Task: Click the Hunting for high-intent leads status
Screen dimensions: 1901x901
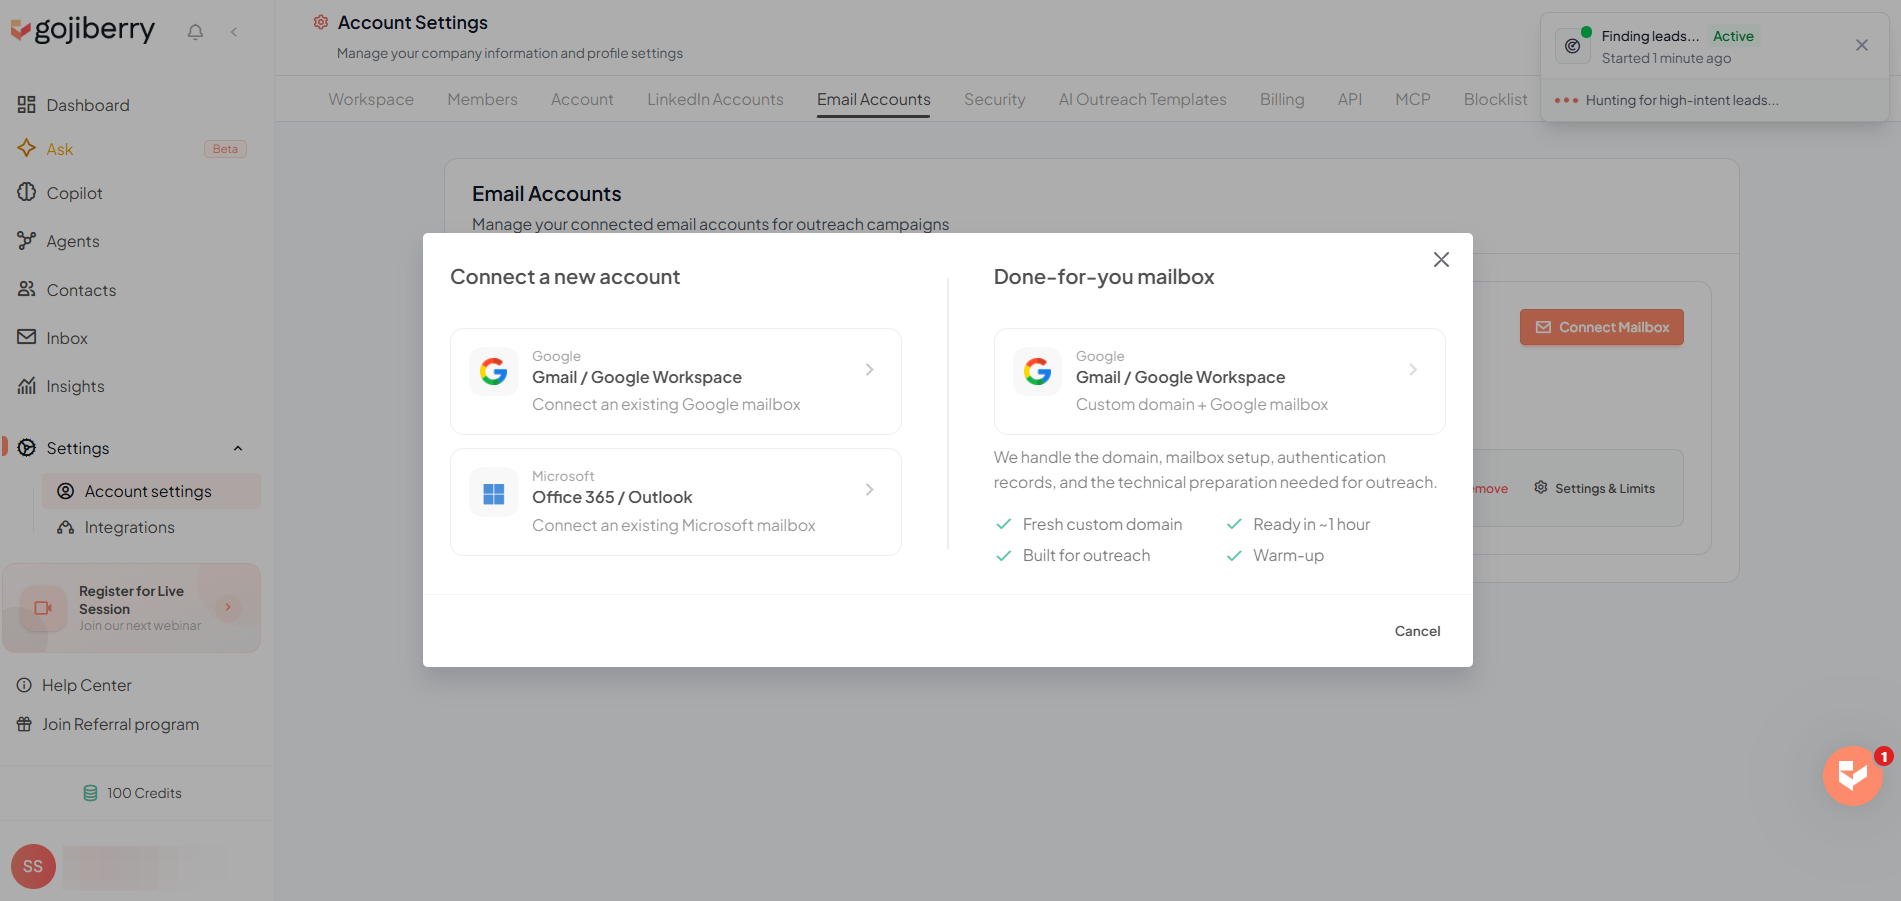Action: point(1682,100)
